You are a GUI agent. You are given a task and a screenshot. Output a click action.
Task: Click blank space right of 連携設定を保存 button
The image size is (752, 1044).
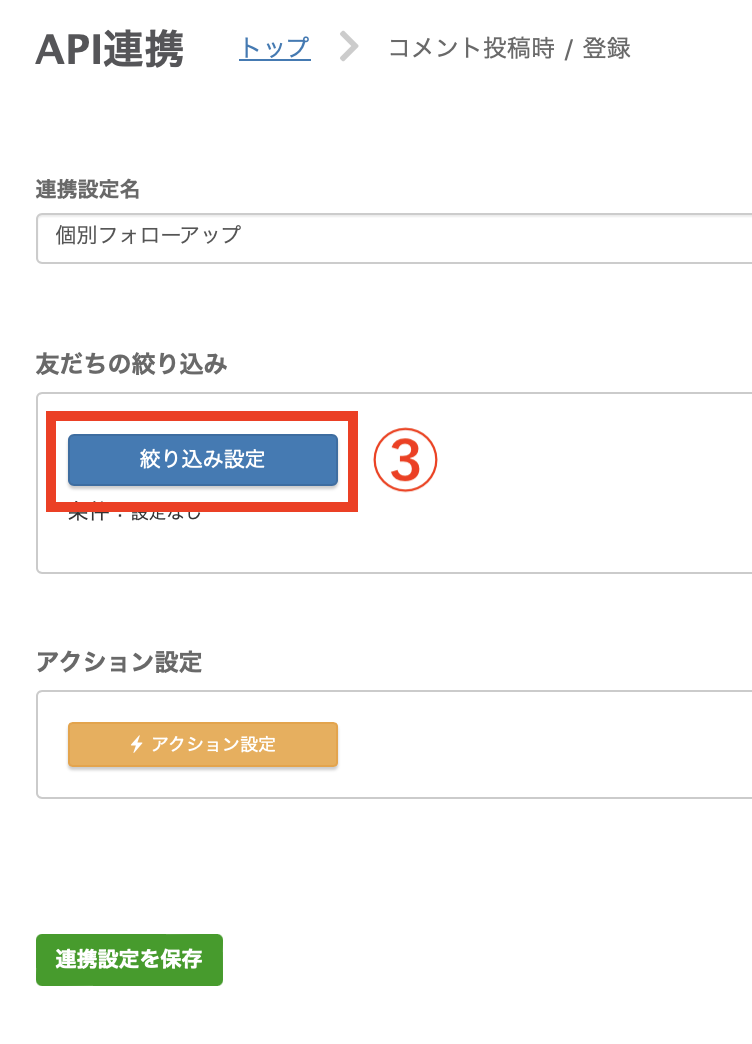(x=466, y=959)
